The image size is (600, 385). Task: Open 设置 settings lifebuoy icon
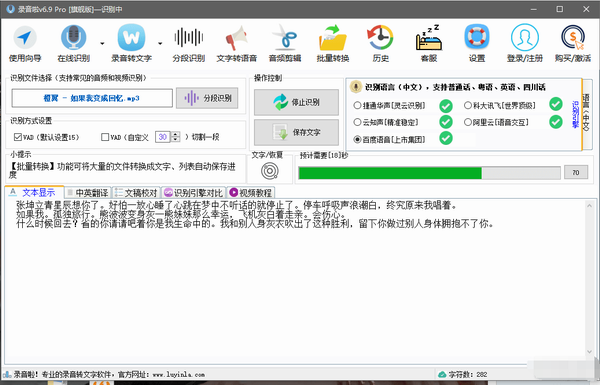point(477,43)
